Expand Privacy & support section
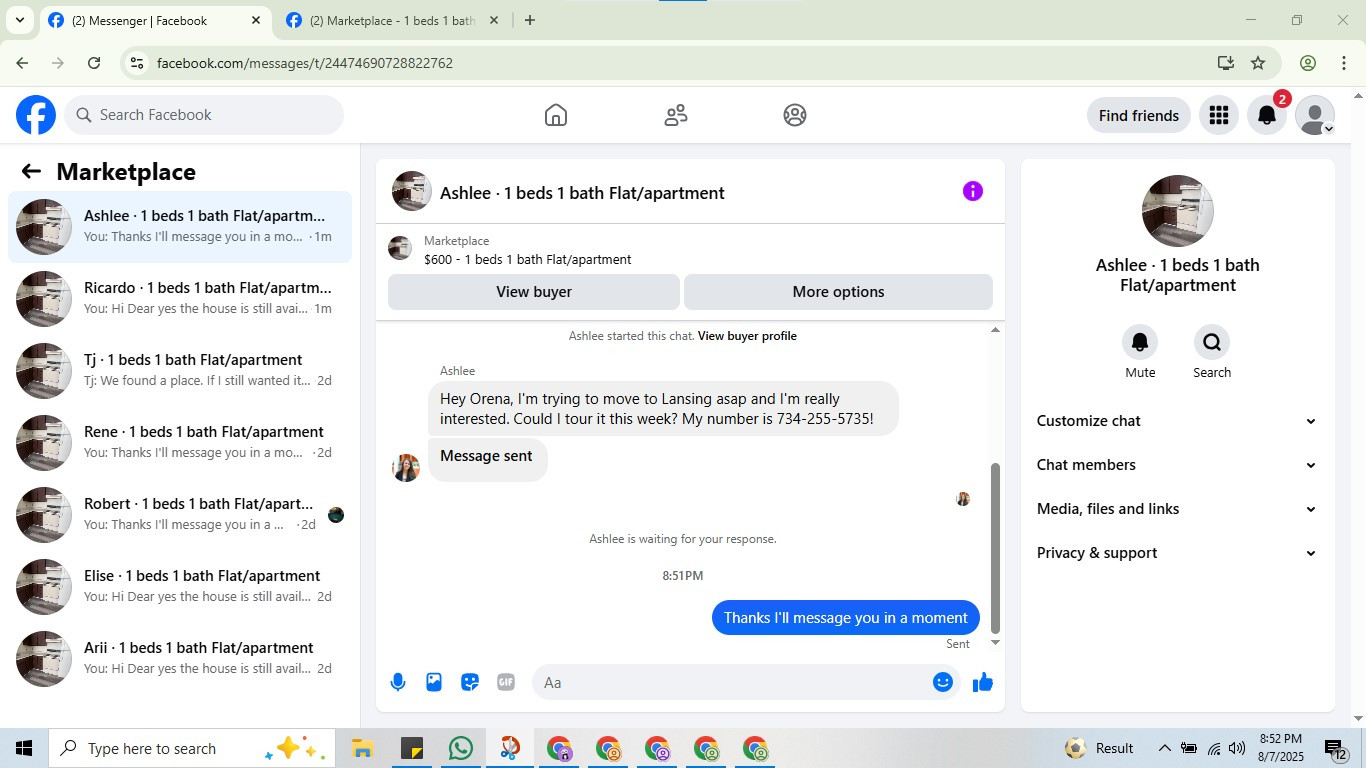1366x768 pixels. coord(1177,553)
